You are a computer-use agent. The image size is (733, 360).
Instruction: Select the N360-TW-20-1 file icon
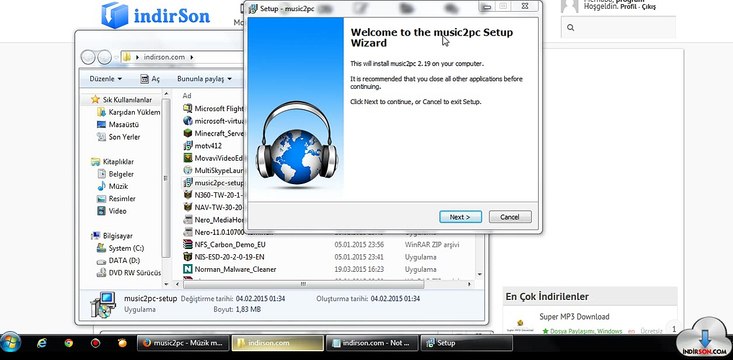click(x=188, y=194)
